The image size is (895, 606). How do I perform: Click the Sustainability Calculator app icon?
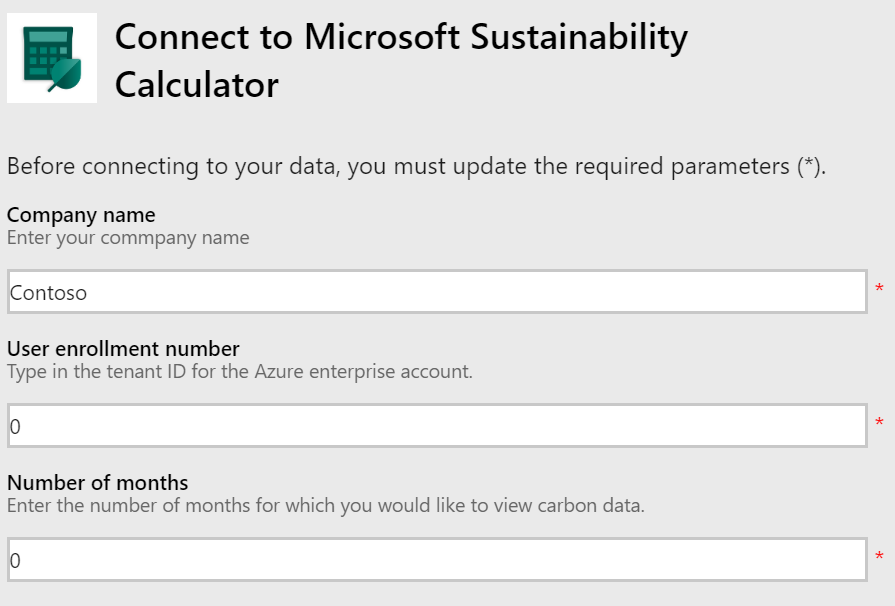(x=51, y=58)
